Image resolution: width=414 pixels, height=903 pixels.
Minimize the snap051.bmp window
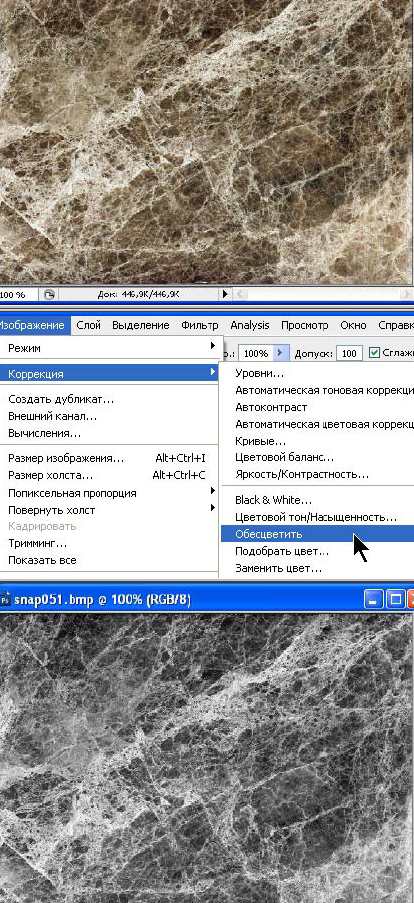pyautogui.click(x=374, y=600)
